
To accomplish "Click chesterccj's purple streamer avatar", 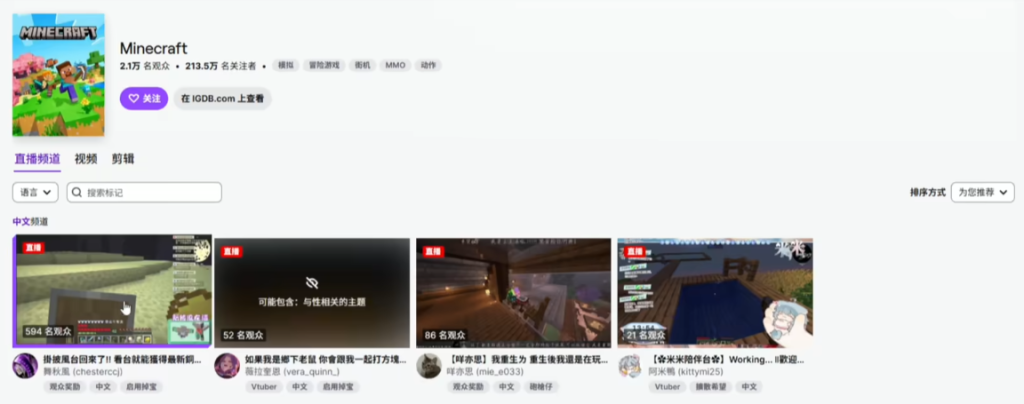I will click(25, 365).
